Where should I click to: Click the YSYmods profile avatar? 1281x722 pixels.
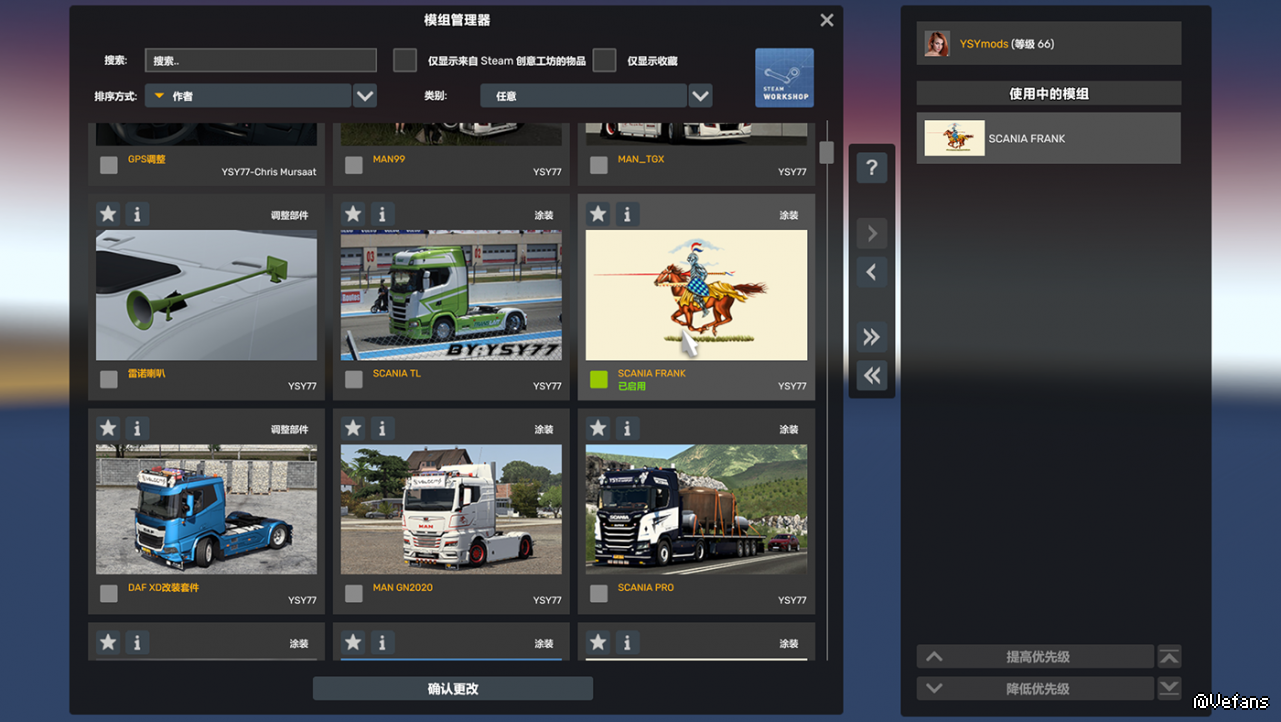pos(937,44)
